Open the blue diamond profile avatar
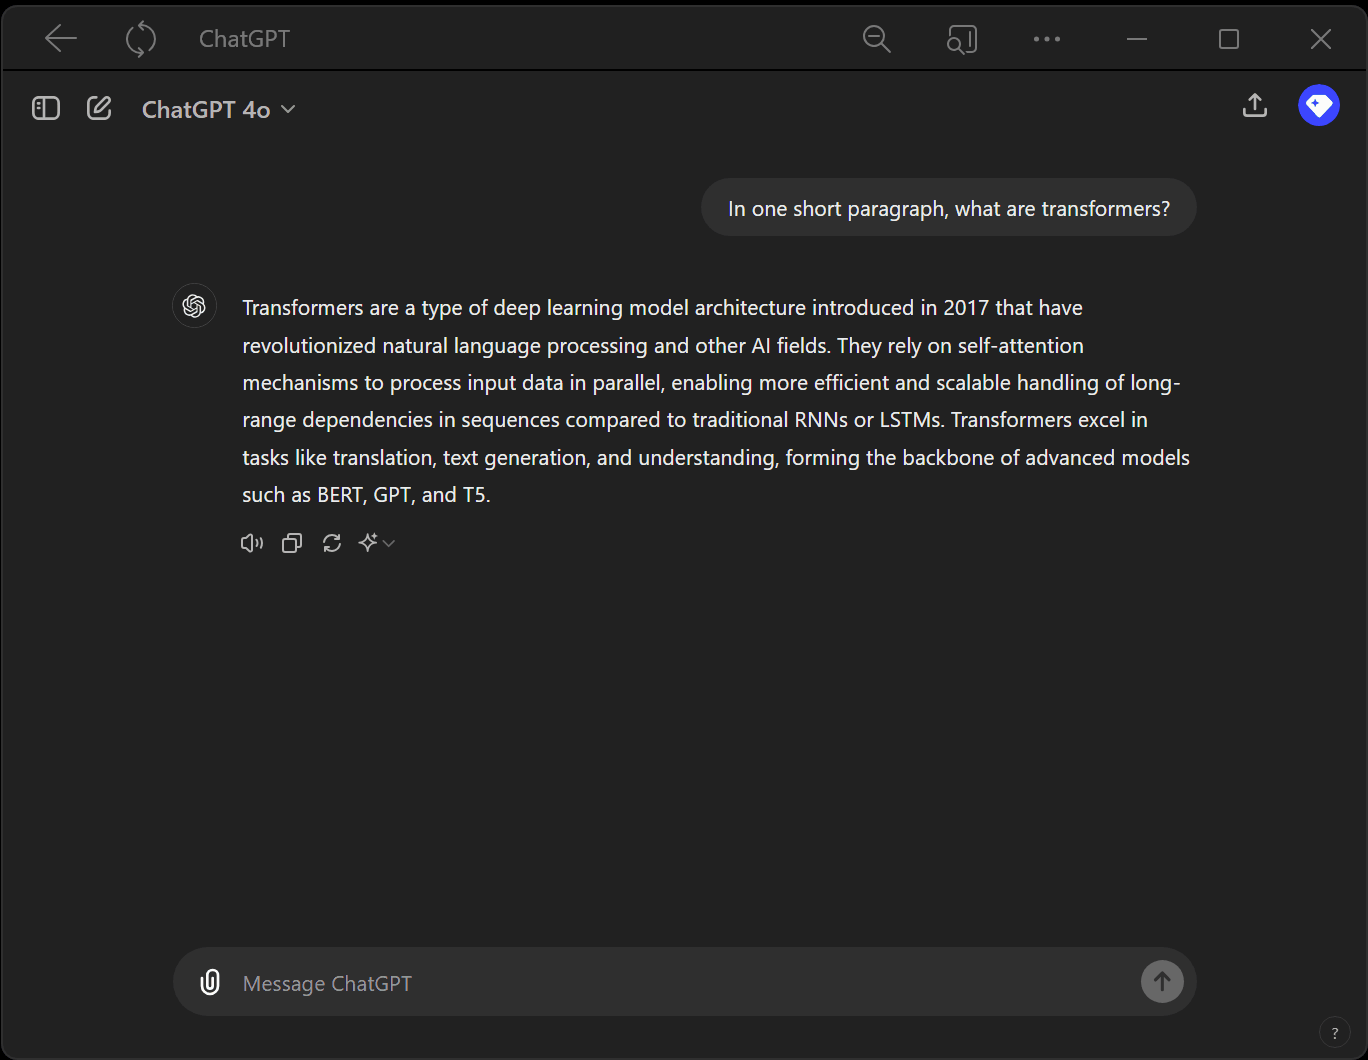This screenshot has height=1060, width=1368. coord(1319,105)
